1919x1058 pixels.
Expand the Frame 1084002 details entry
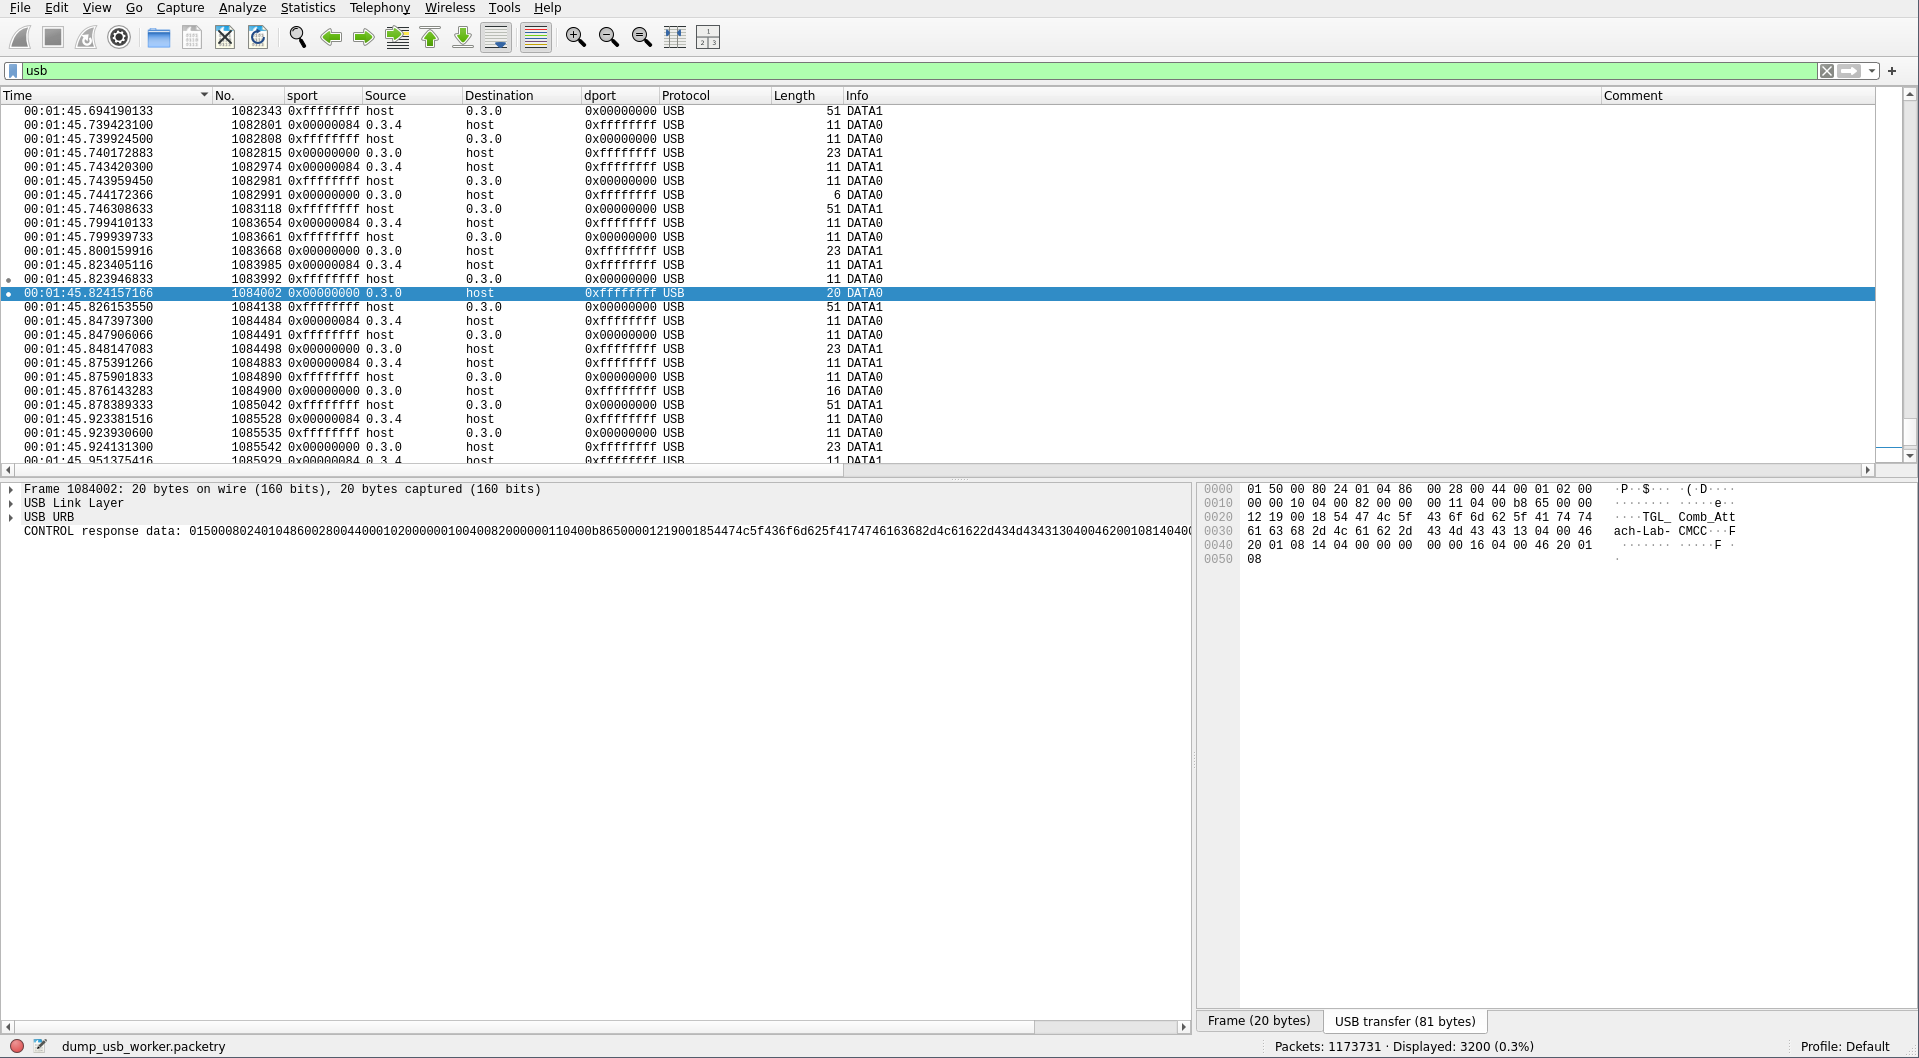click(12, 489)
